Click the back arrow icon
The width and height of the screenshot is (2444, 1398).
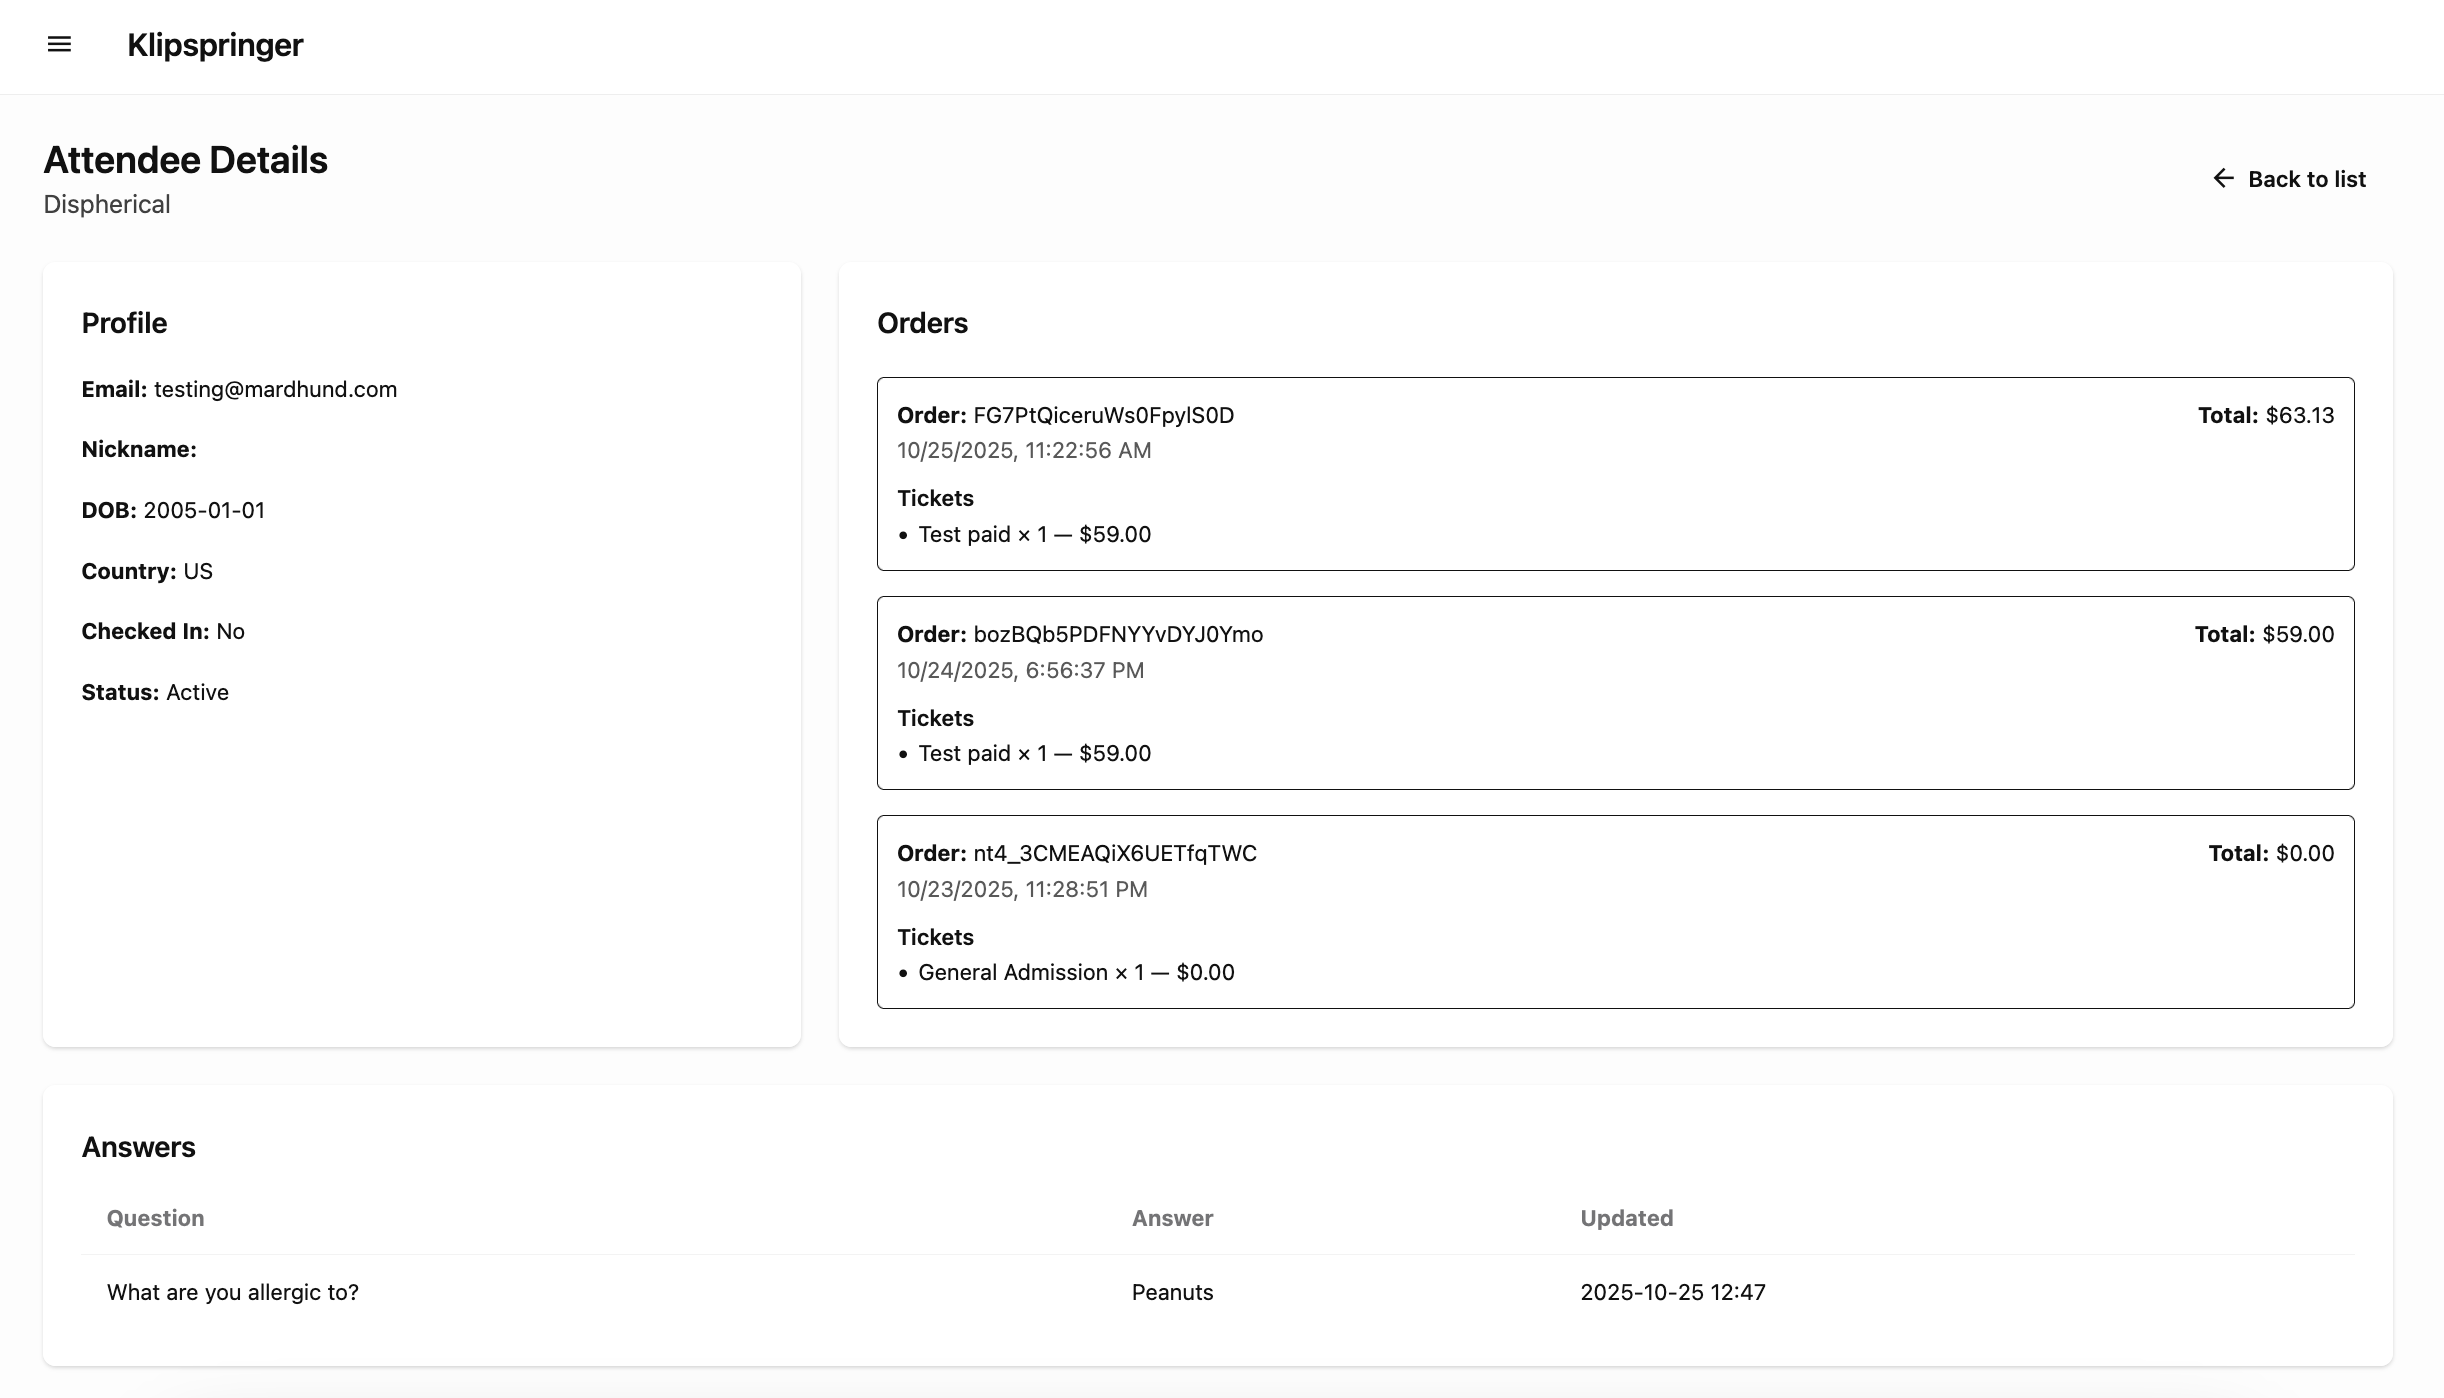coord(2223,178)
